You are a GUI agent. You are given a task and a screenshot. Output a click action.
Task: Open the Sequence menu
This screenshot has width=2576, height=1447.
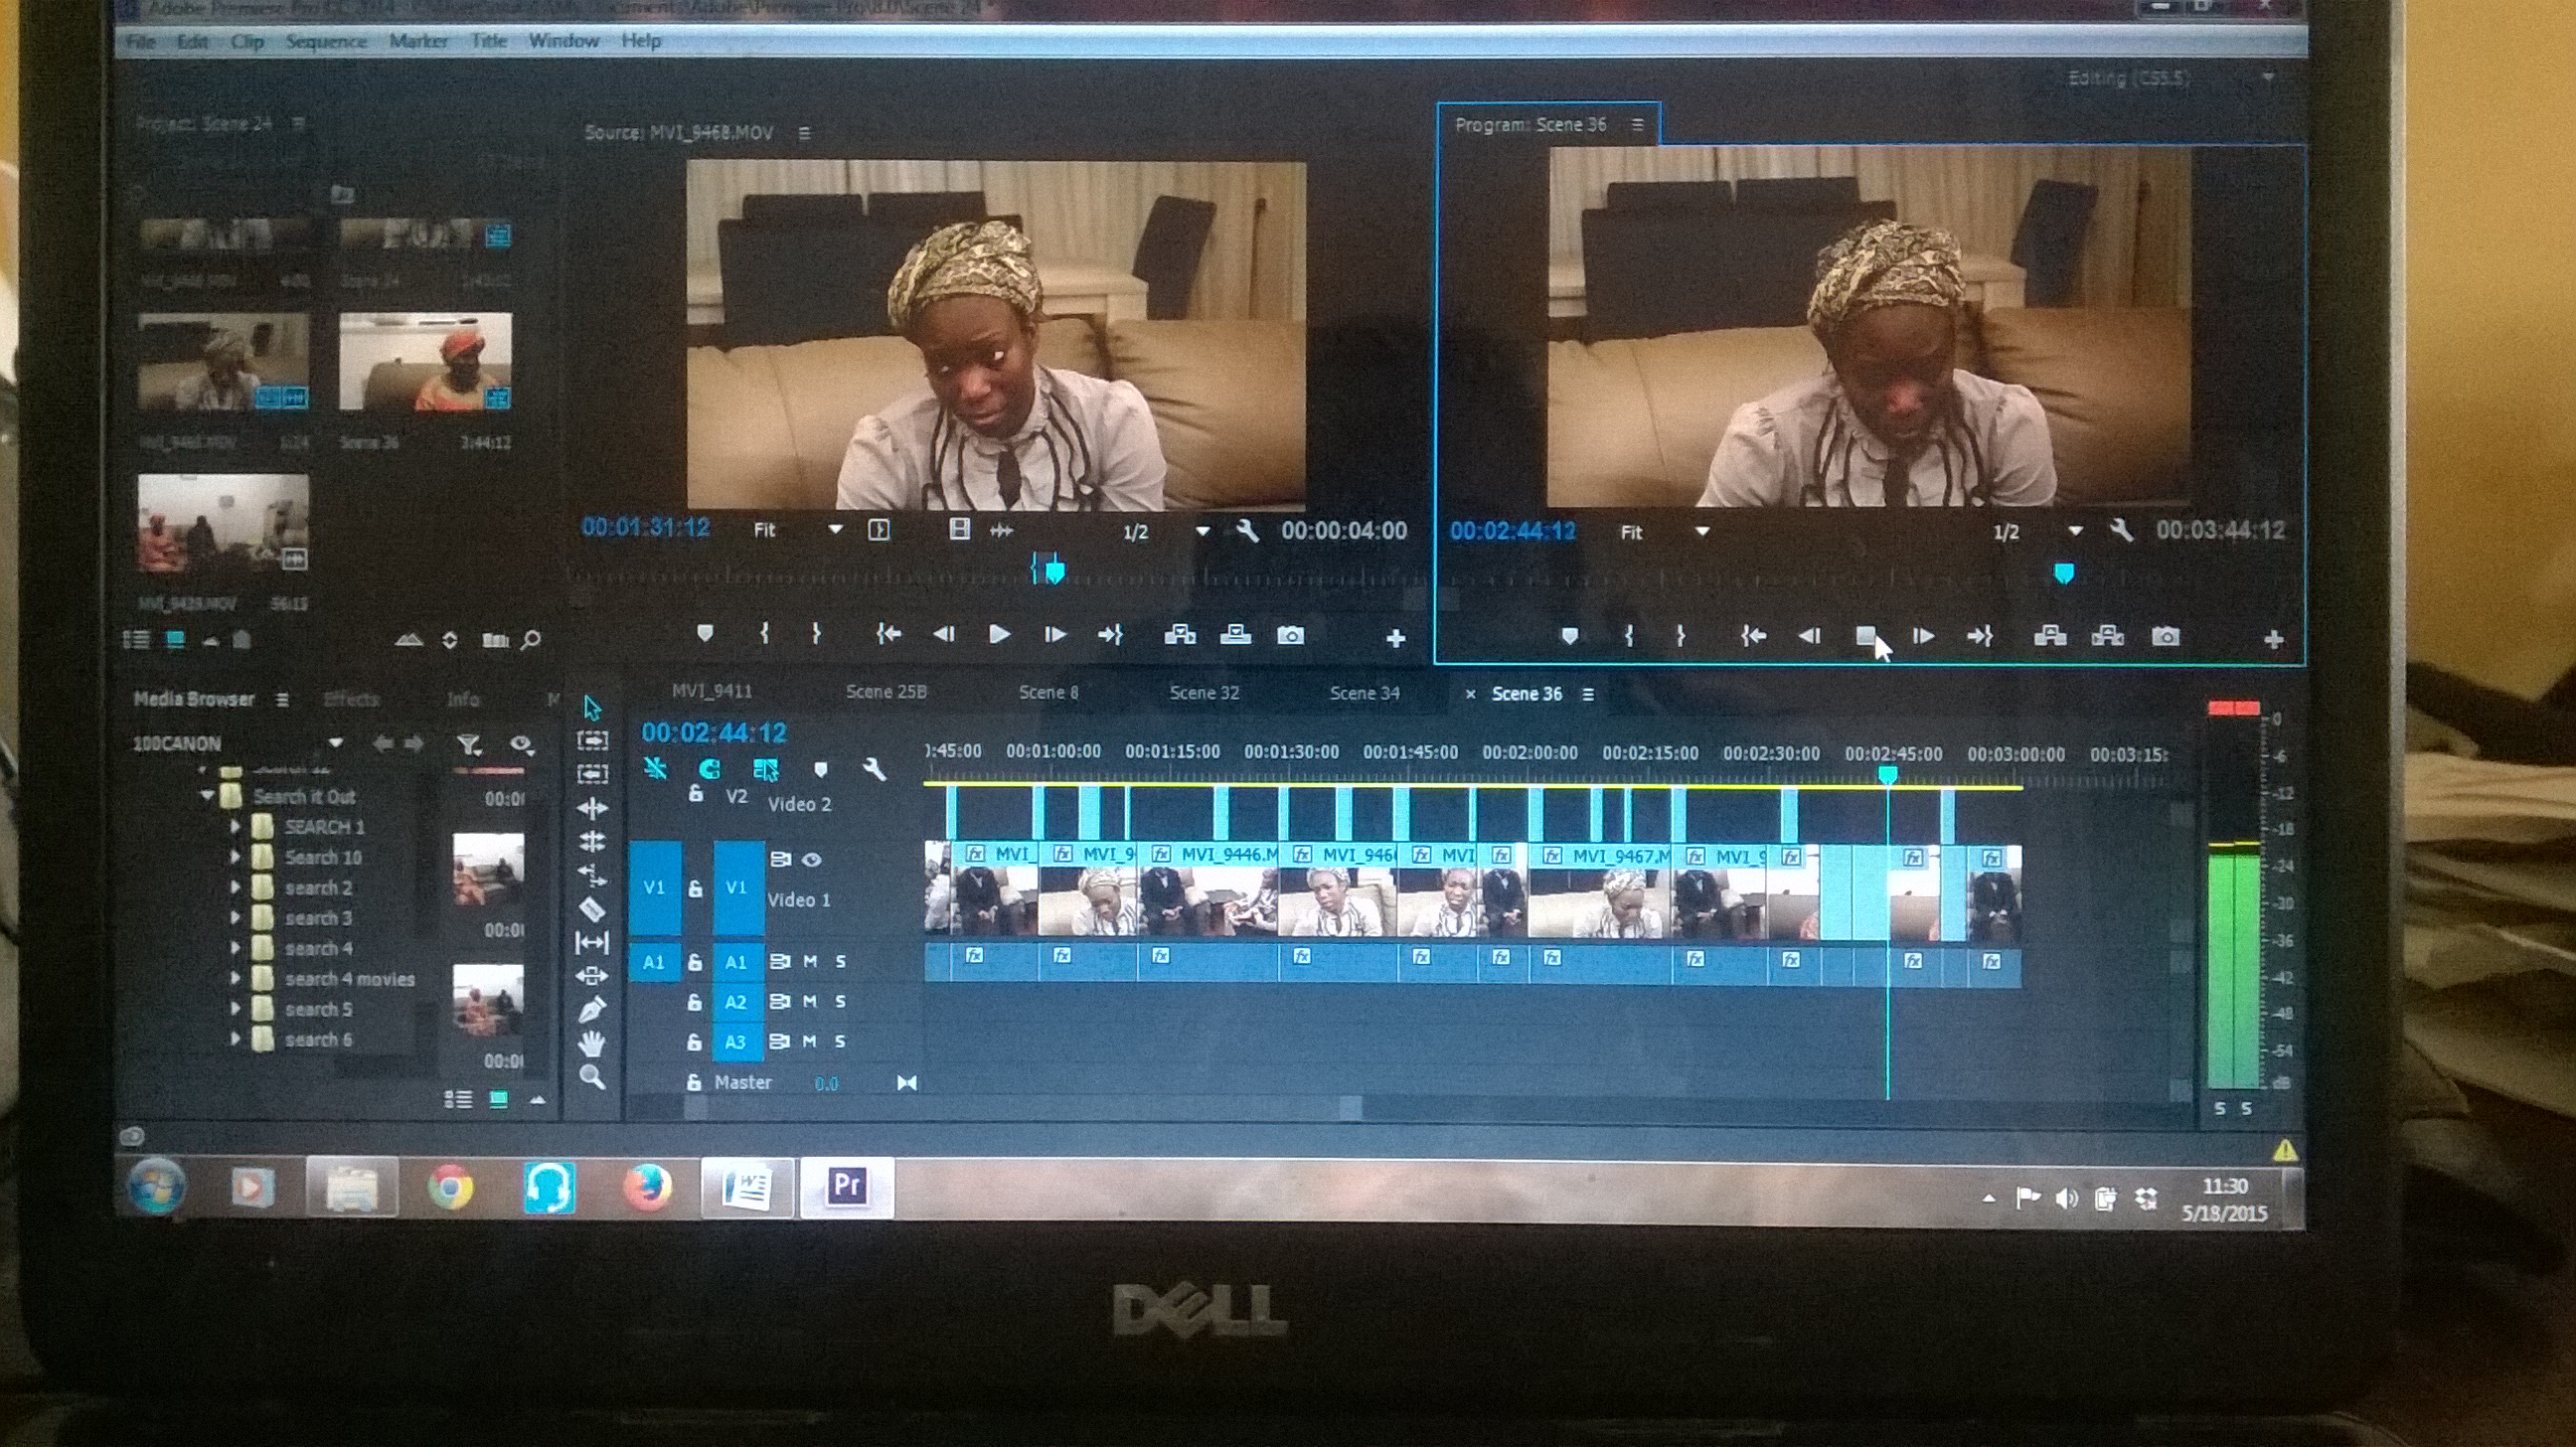tap(326, 41)
